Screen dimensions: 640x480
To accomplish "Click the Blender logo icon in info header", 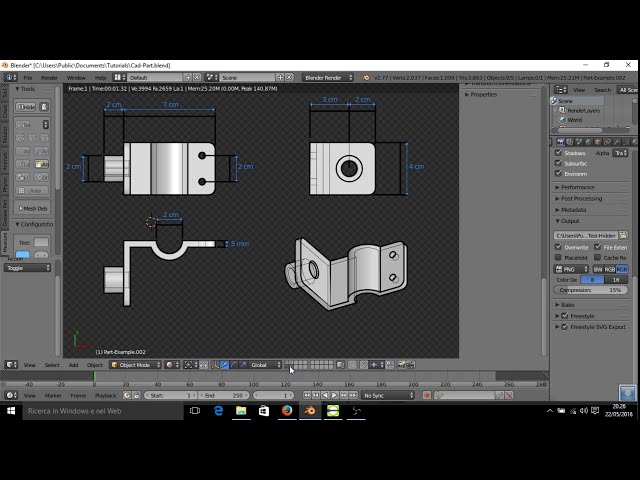I will tap(366, 78).
